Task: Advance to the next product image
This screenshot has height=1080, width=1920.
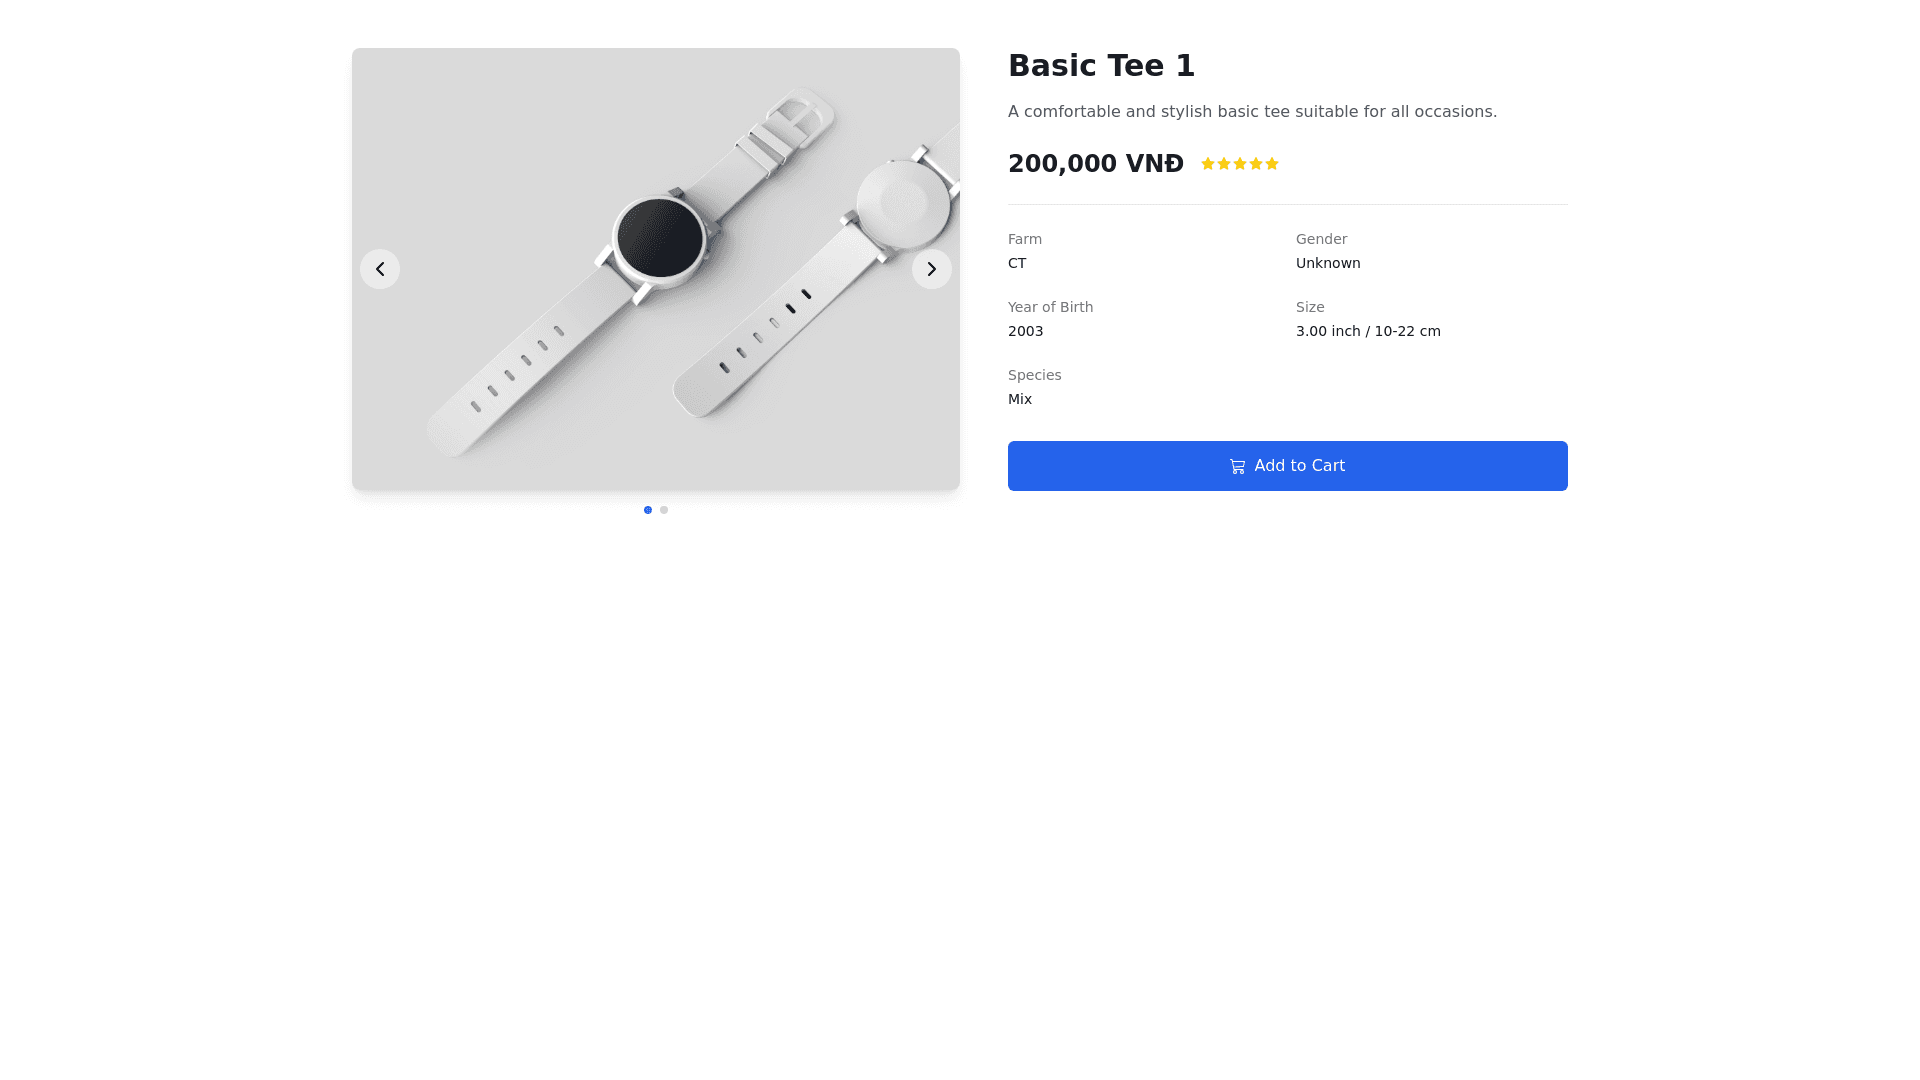Action: click(931, 269)
